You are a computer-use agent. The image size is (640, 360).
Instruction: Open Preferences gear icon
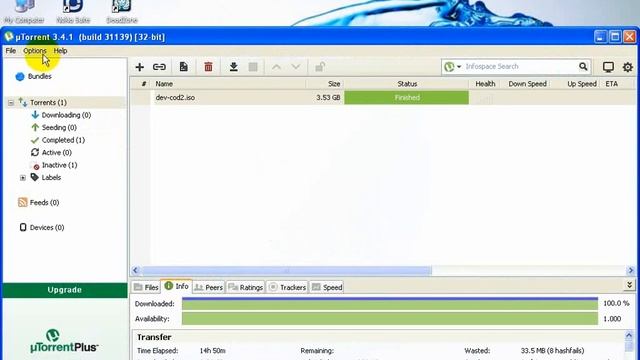tap(628, 67)
